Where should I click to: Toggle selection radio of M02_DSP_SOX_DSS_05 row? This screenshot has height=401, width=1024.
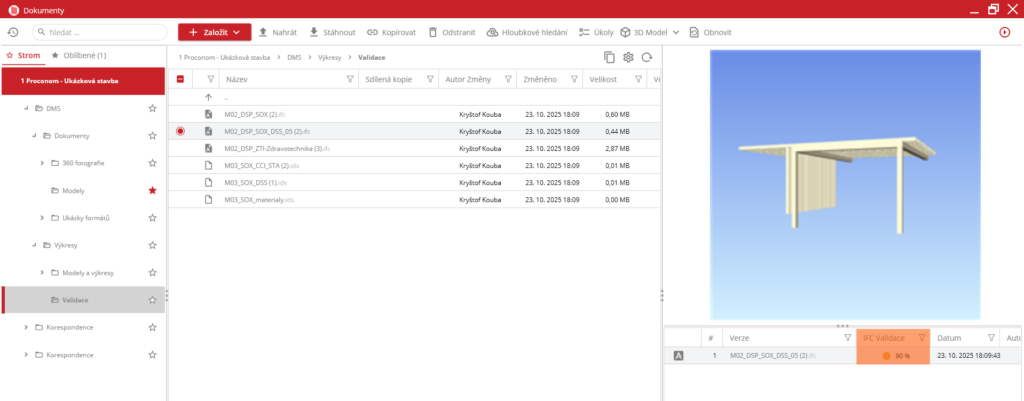click(180, 131)
